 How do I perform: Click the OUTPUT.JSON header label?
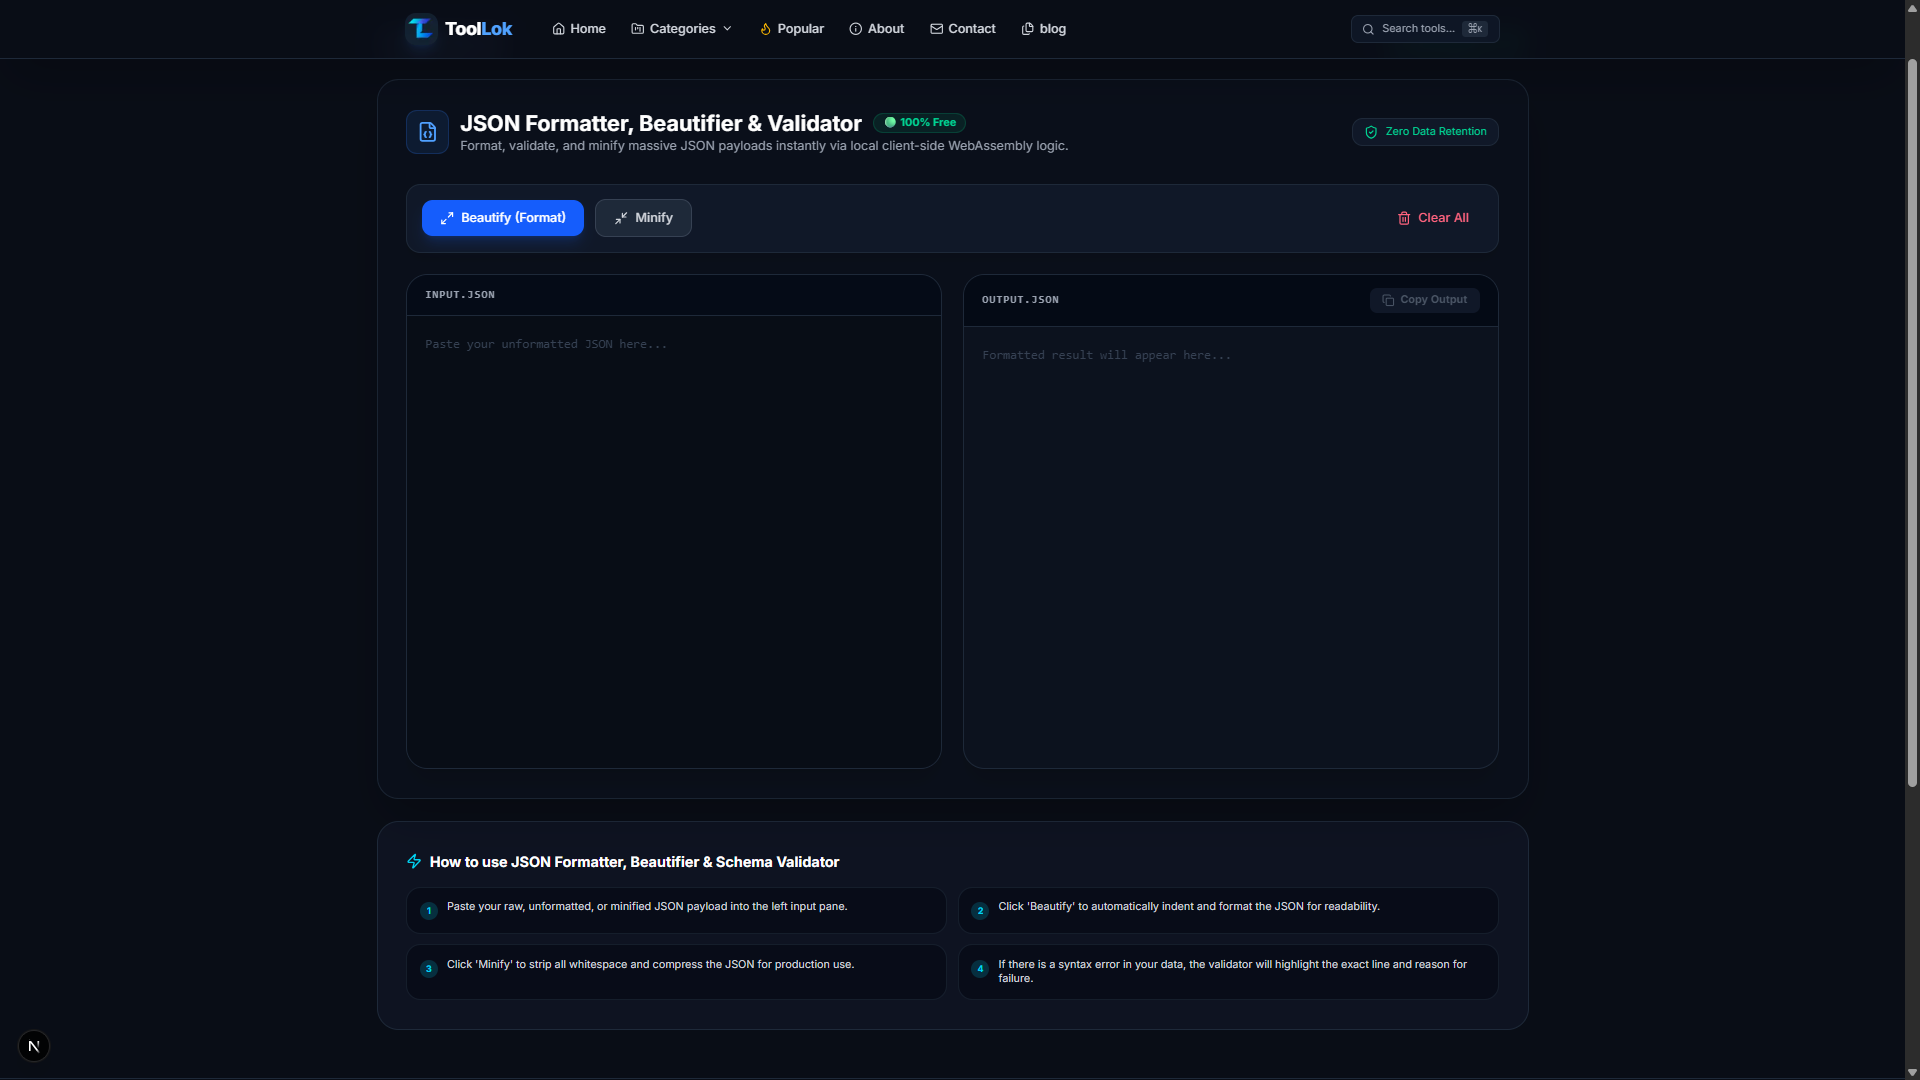coord(1020,300)
